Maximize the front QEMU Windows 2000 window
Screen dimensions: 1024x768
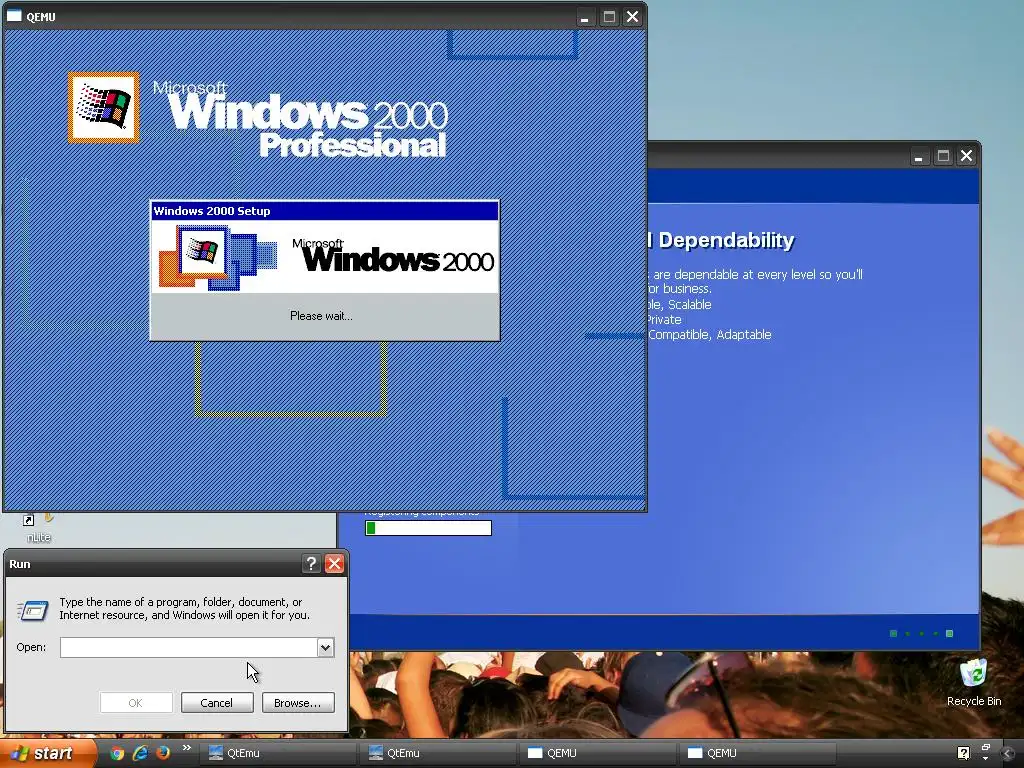[609, 17]
